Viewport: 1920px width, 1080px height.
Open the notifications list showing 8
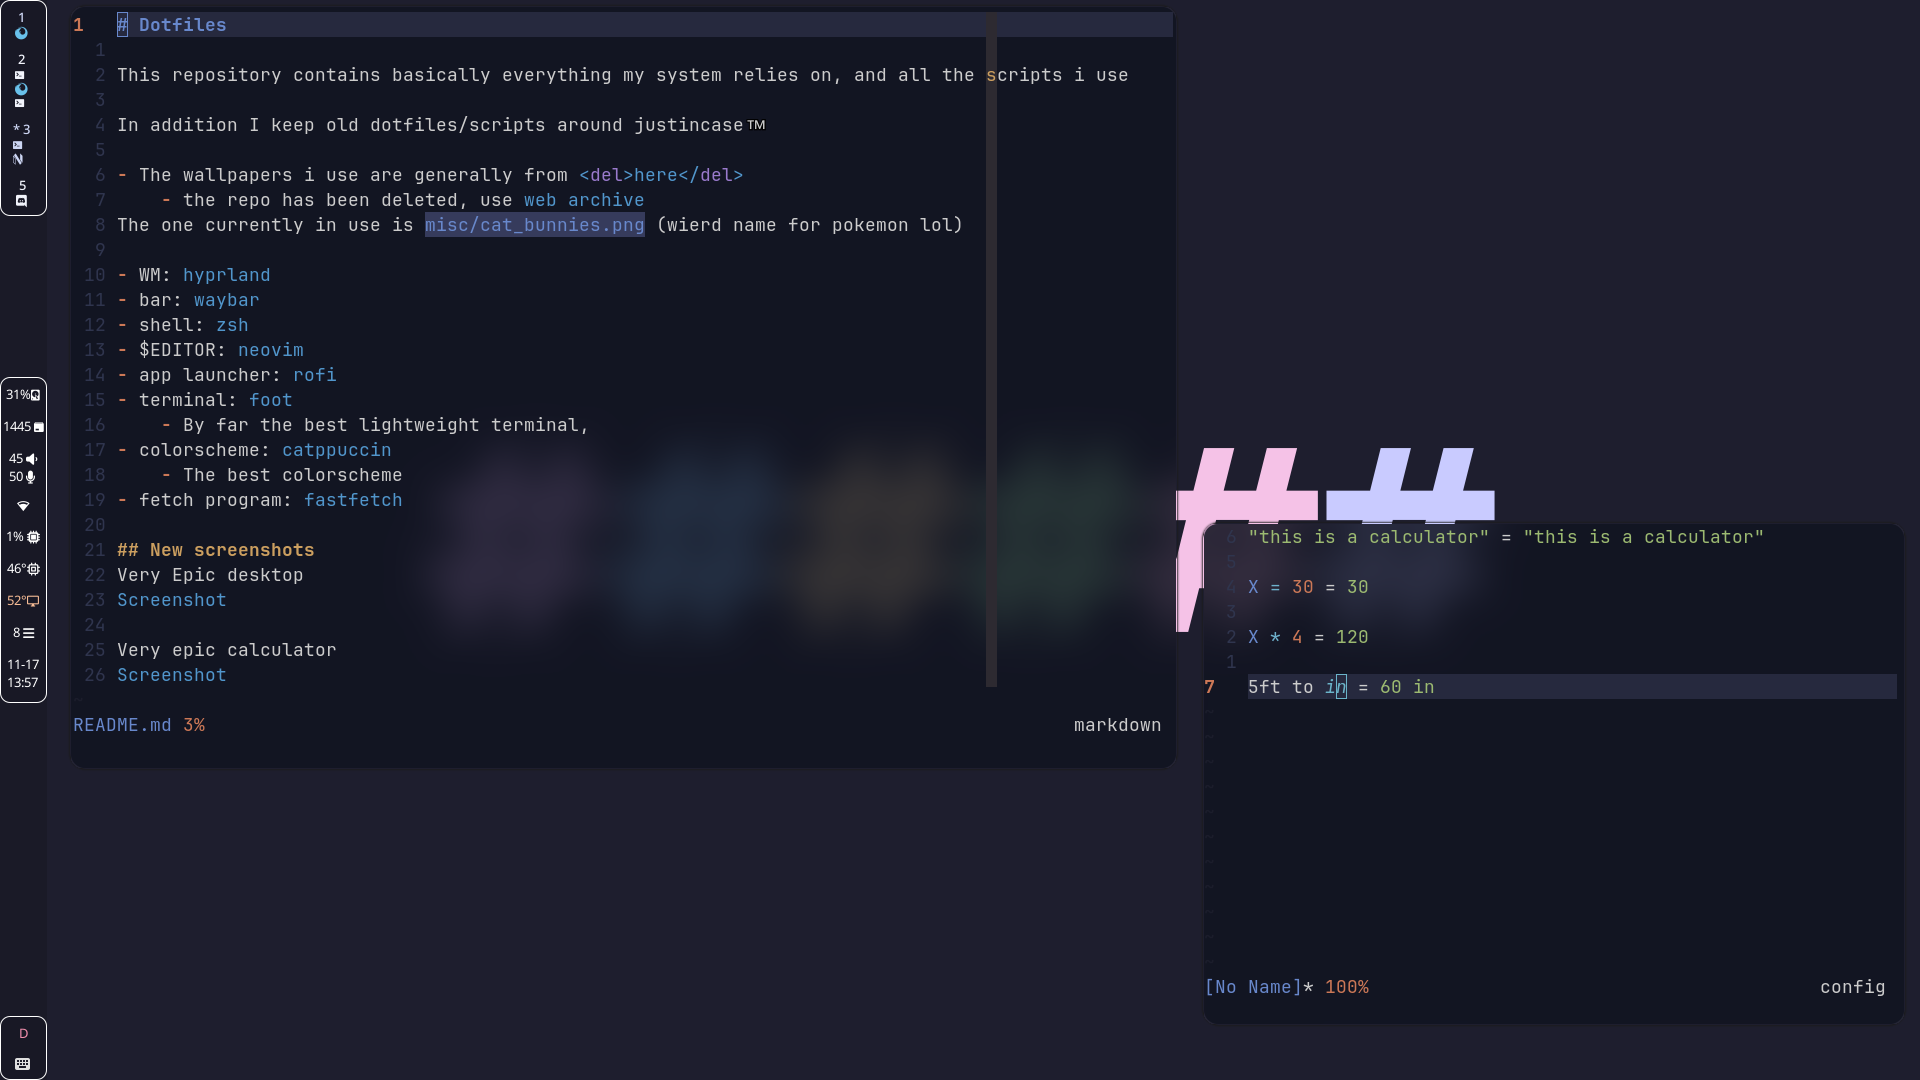click(x=23, y=633)
